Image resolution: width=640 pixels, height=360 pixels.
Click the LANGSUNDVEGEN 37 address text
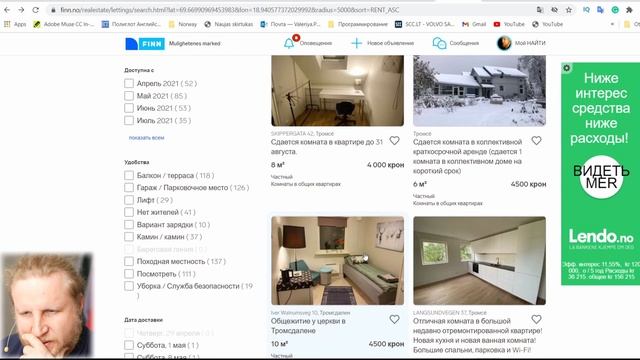pos(449,313)
